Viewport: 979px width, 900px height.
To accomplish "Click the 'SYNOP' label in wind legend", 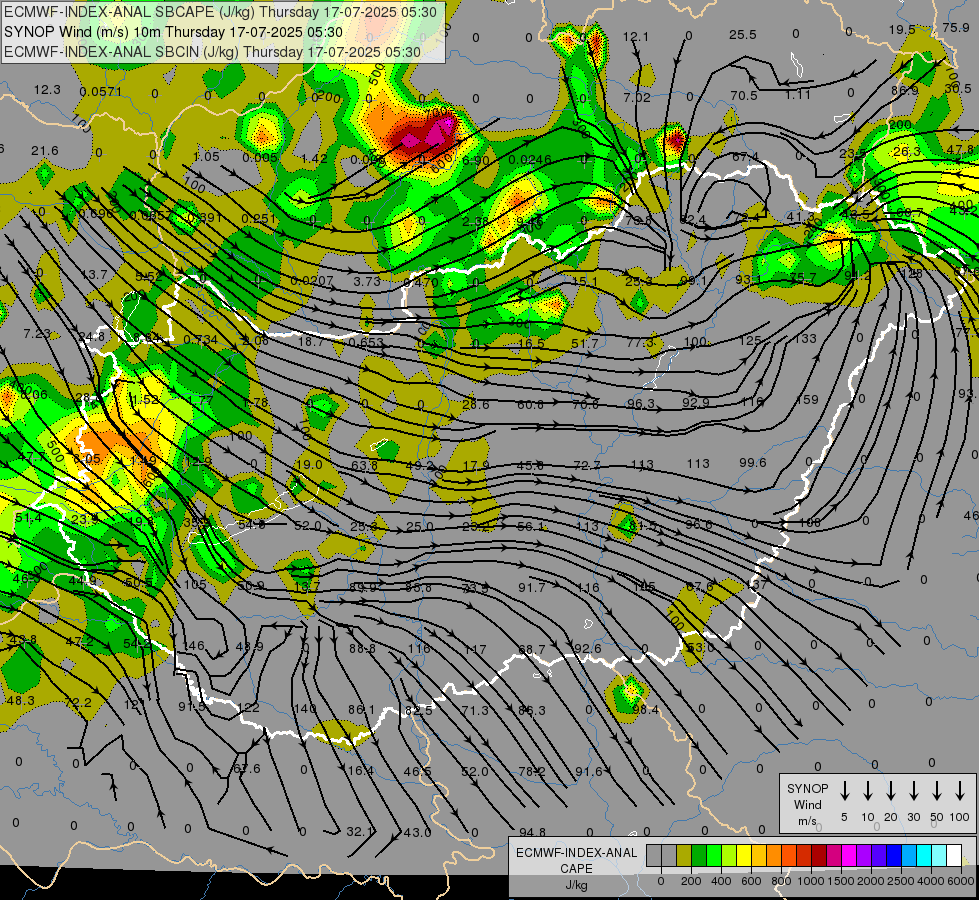I will [x=807, y=788].
